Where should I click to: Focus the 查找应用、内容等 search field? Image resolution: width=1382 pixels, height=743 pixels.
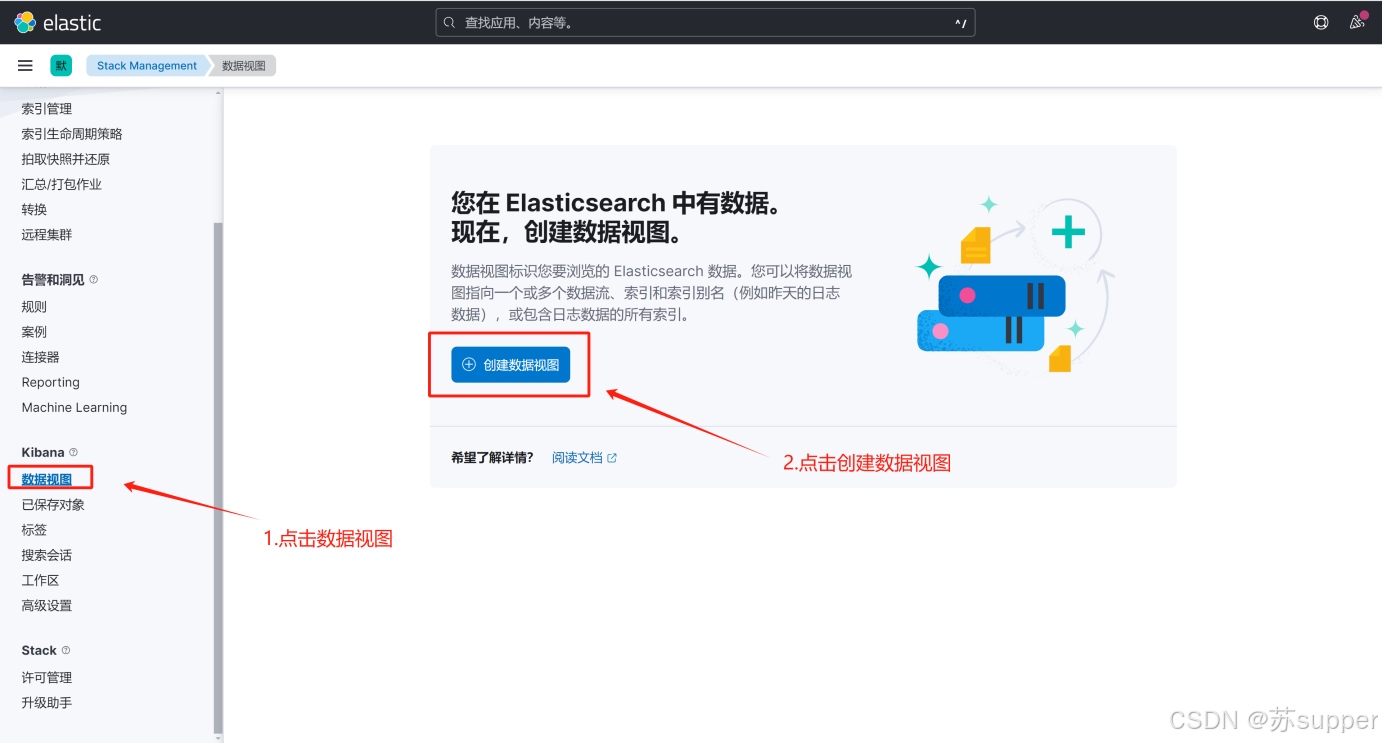coord(705,22)
